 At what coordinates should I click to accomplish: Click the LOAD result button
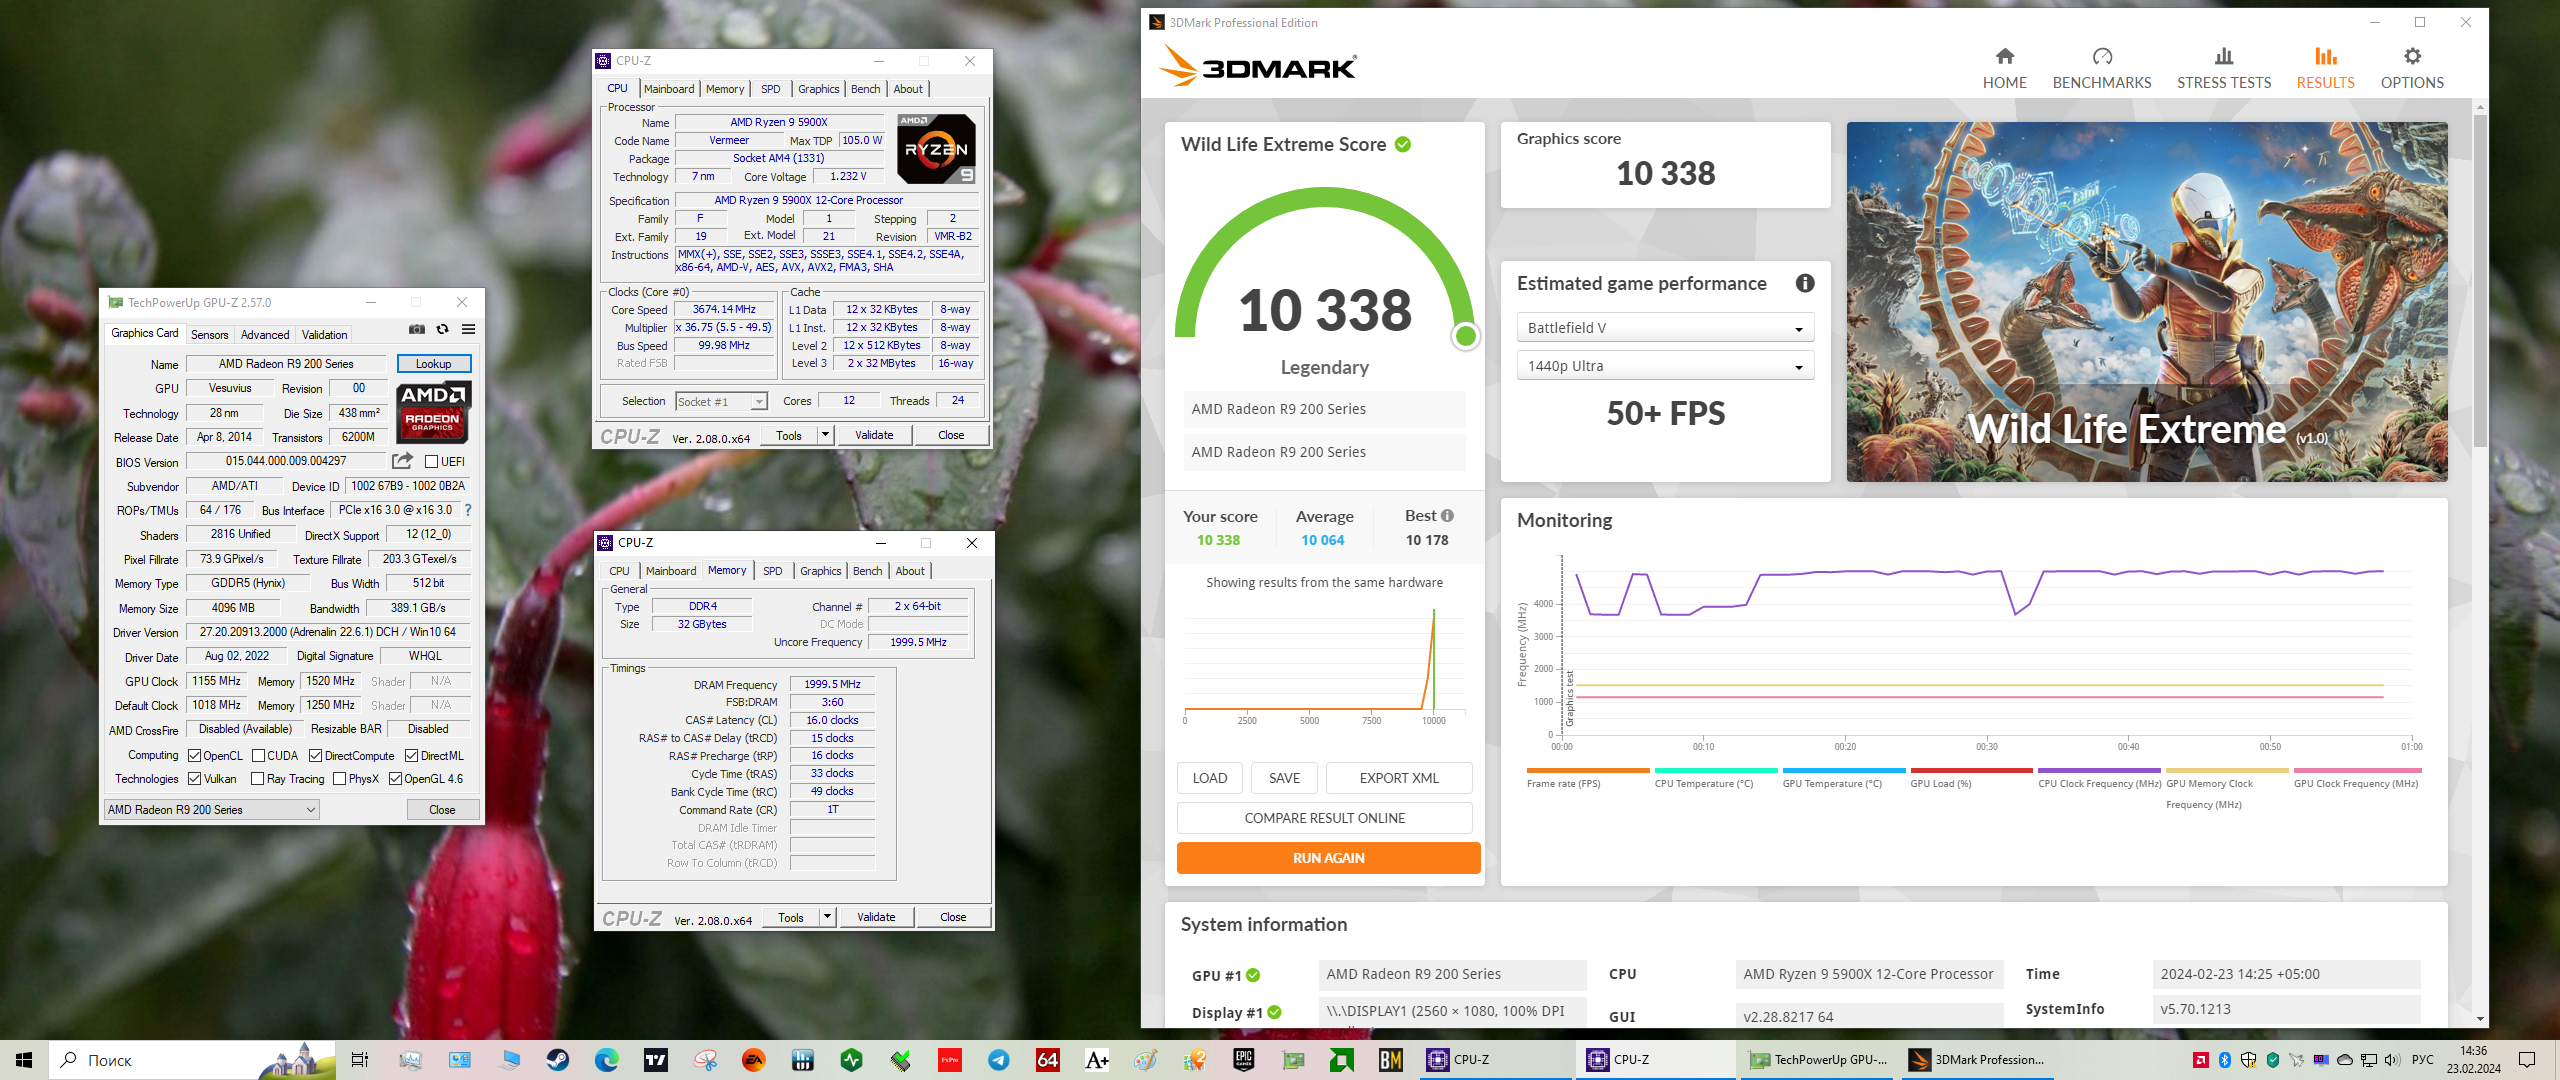point(1209,778)
